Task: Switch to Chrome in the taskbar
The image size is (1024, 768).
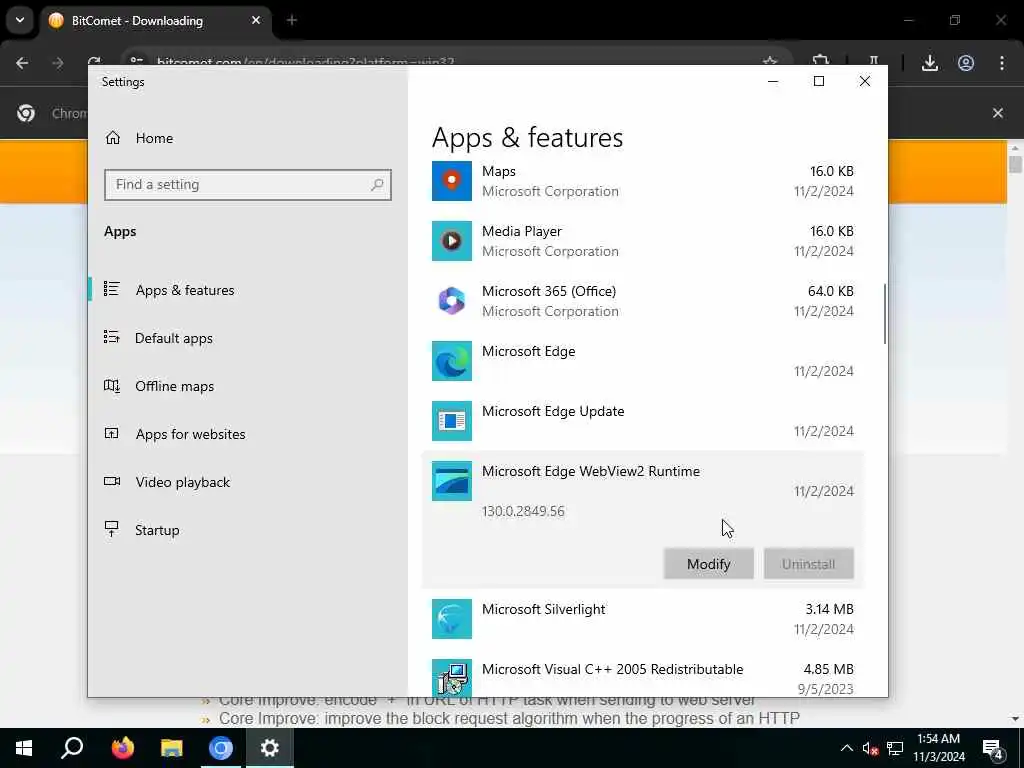Action: [x=221, y=748]
